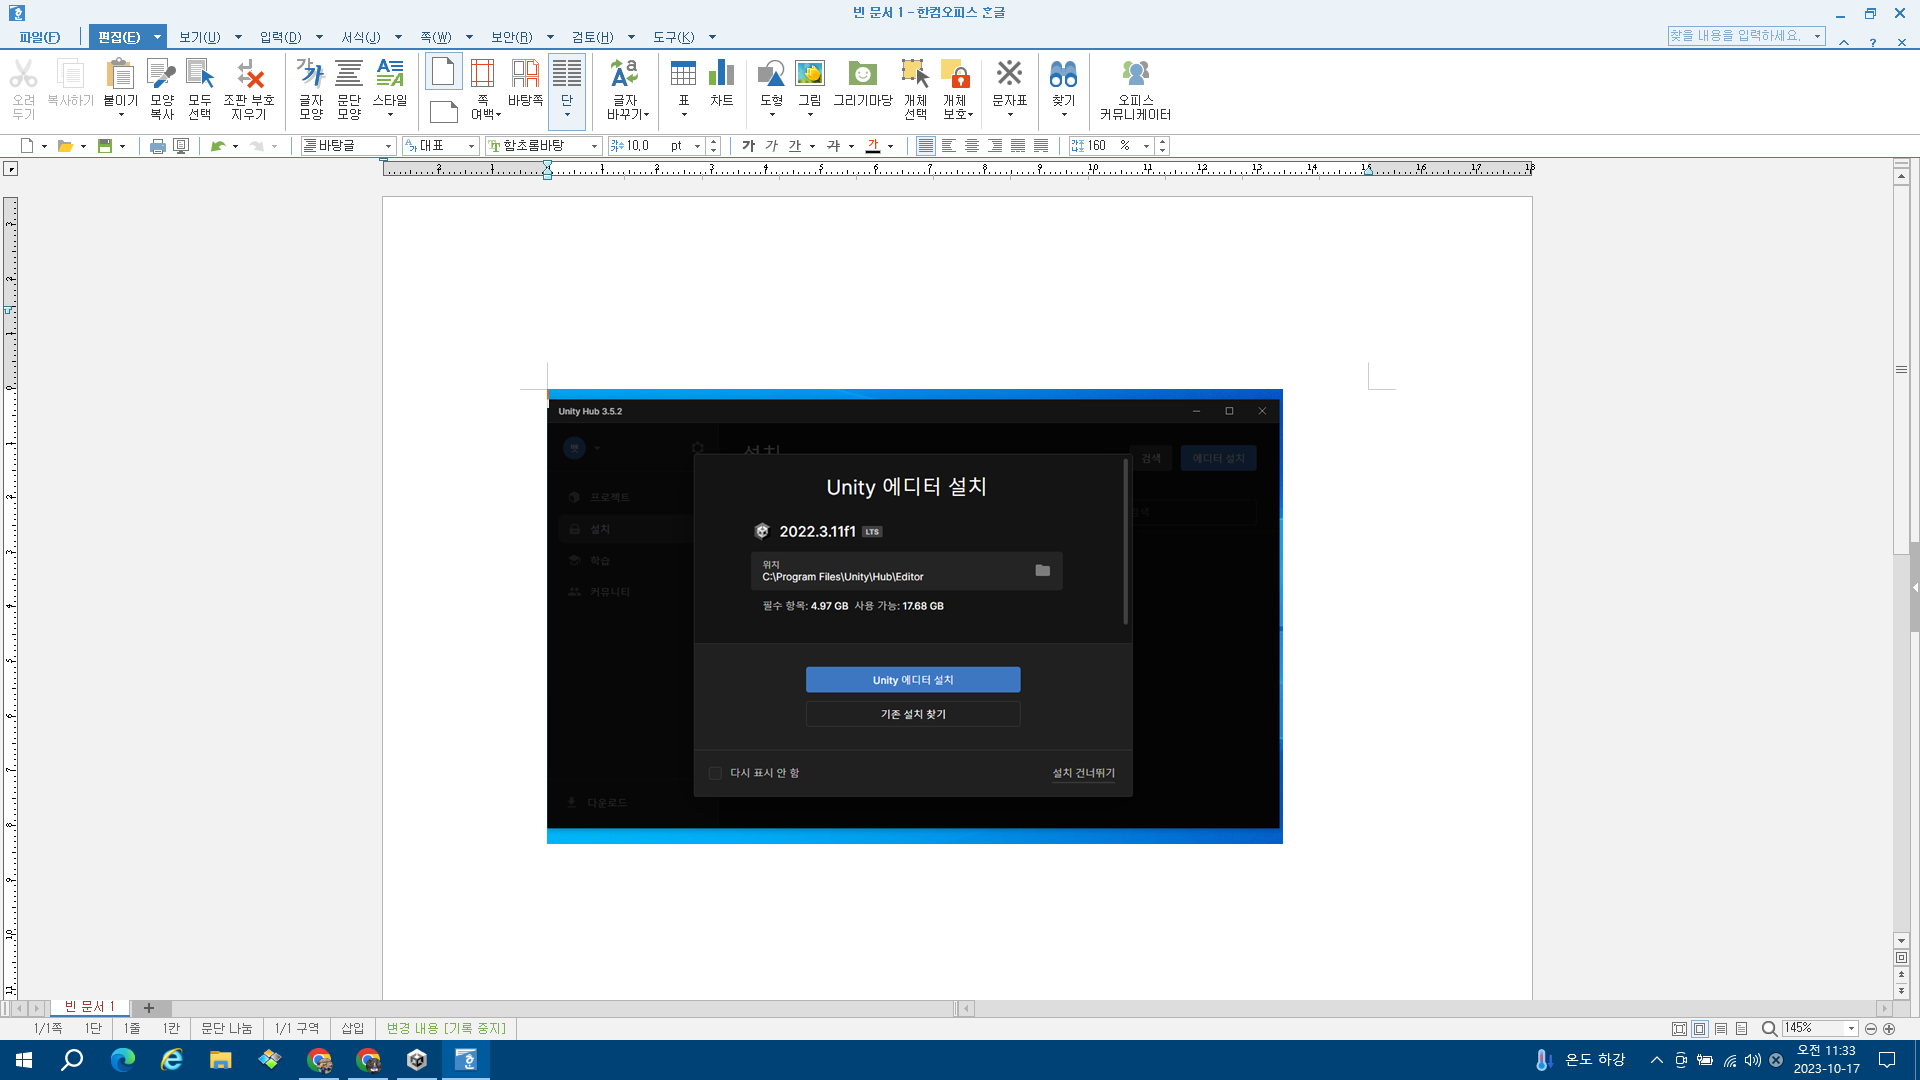Select landscape page orientation icon
The image size is (1920, 1080).
point(443,111)
